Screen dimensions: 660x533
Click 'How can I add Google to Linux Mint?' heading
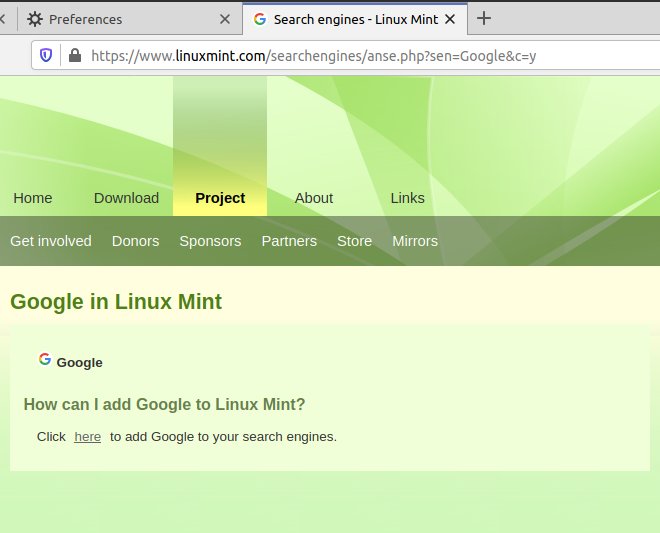tap(165, 404)
